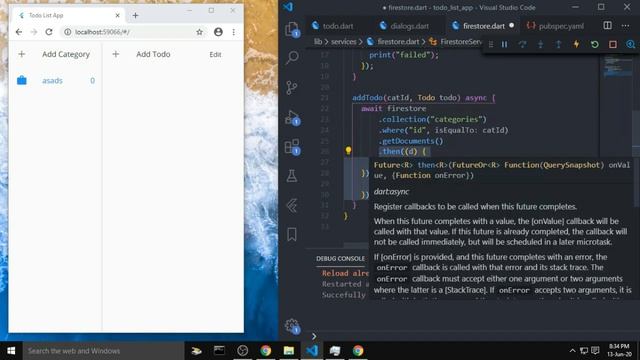Click the services breadcrumb segment
640x360 pixels.
tap(343, 42)
